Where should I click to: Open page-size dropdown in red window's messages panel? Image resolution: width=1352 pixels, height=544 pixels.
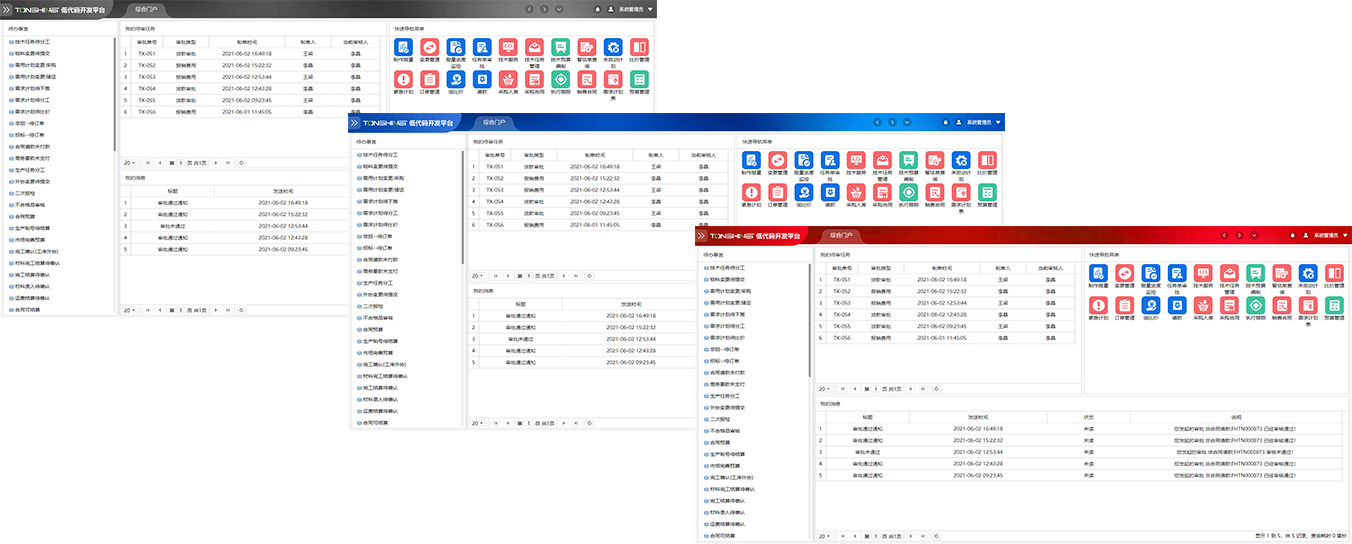coord(824,536)
